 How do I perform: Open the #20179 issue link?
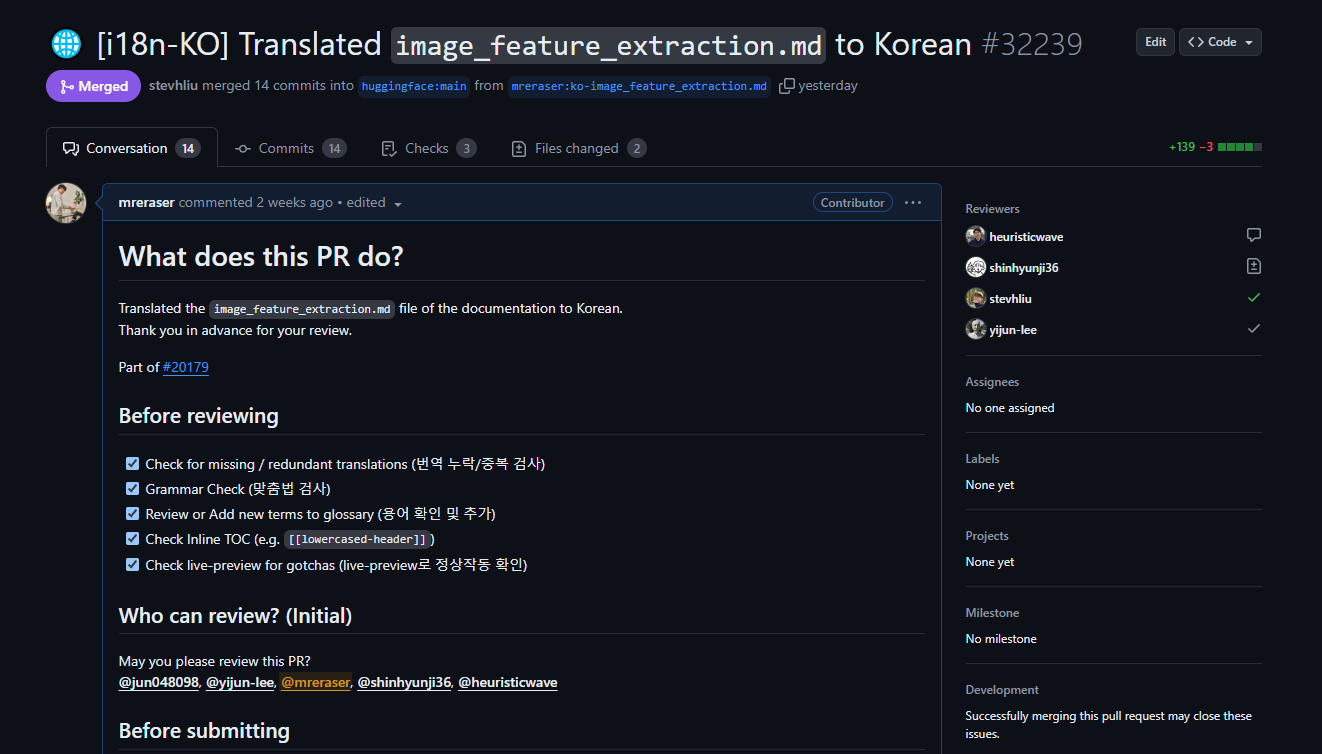pos(186,367)
